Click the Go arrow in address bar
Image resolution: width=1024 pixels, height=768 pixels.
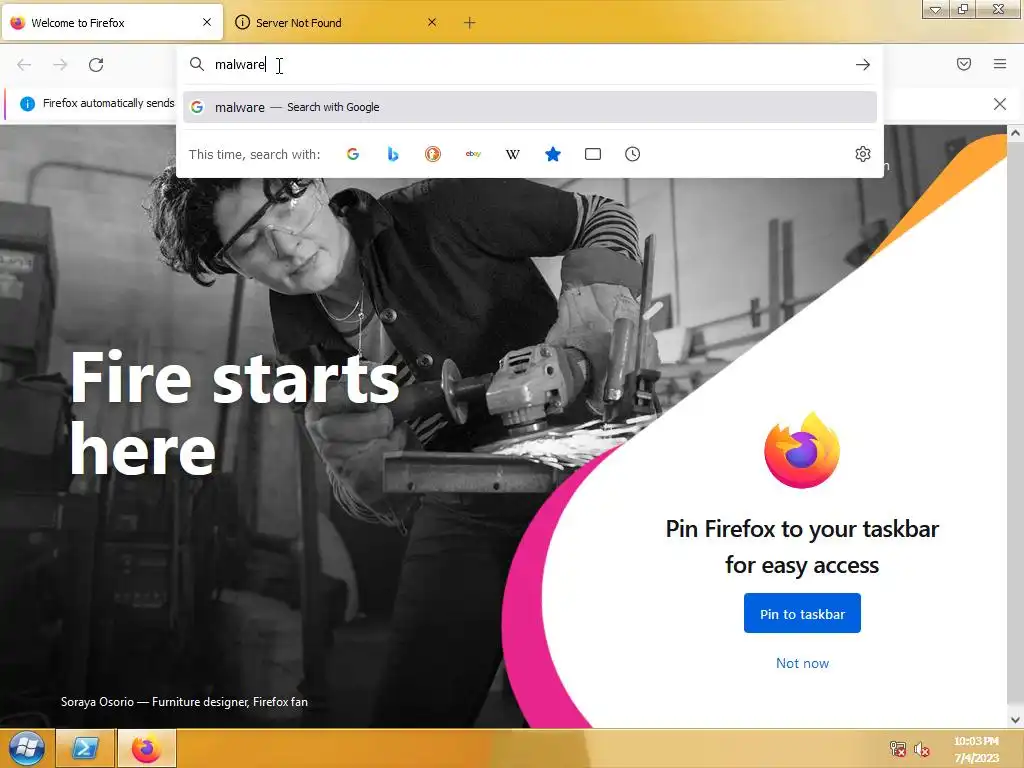[x=863, y=64]
